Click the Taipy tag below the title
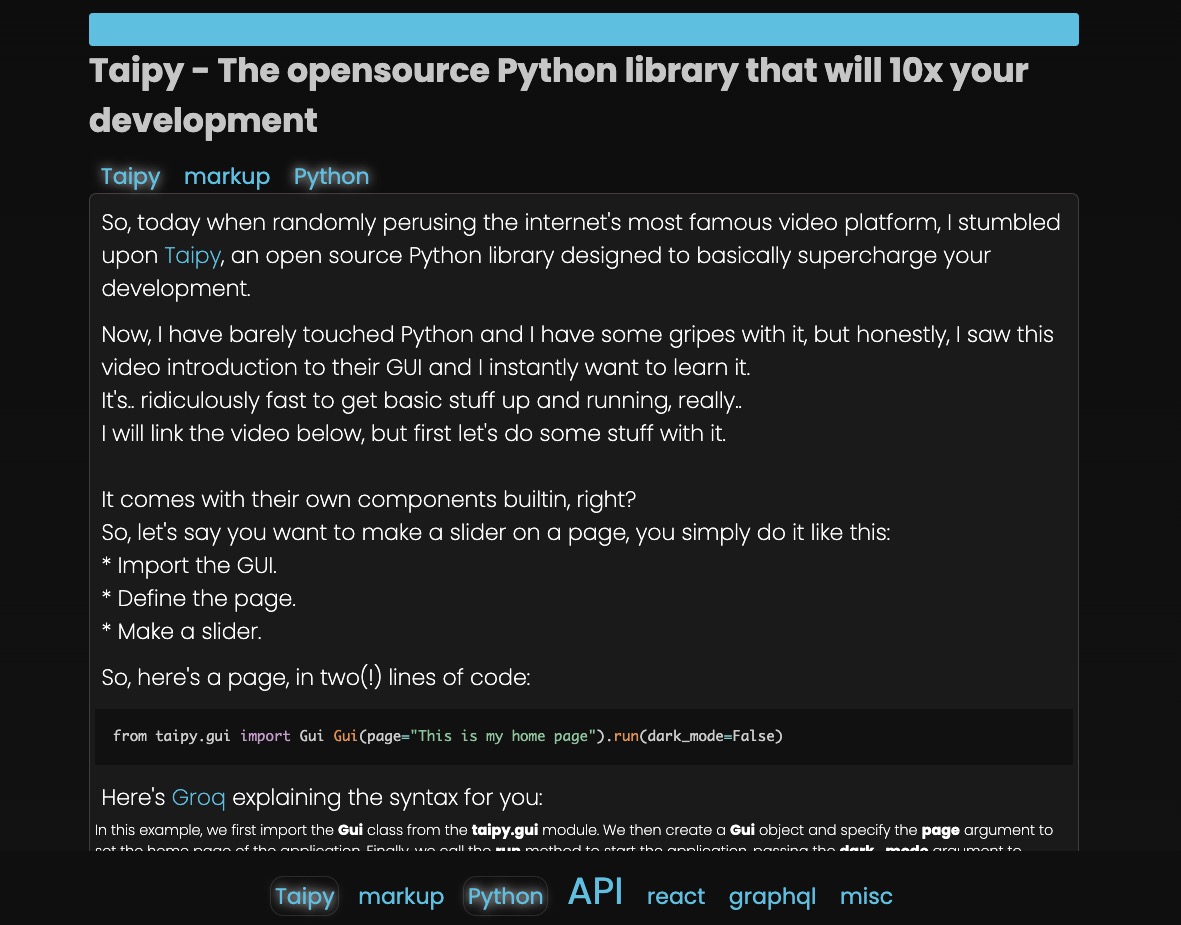Viewport: 1181px width, 925px height. point(130,176)
